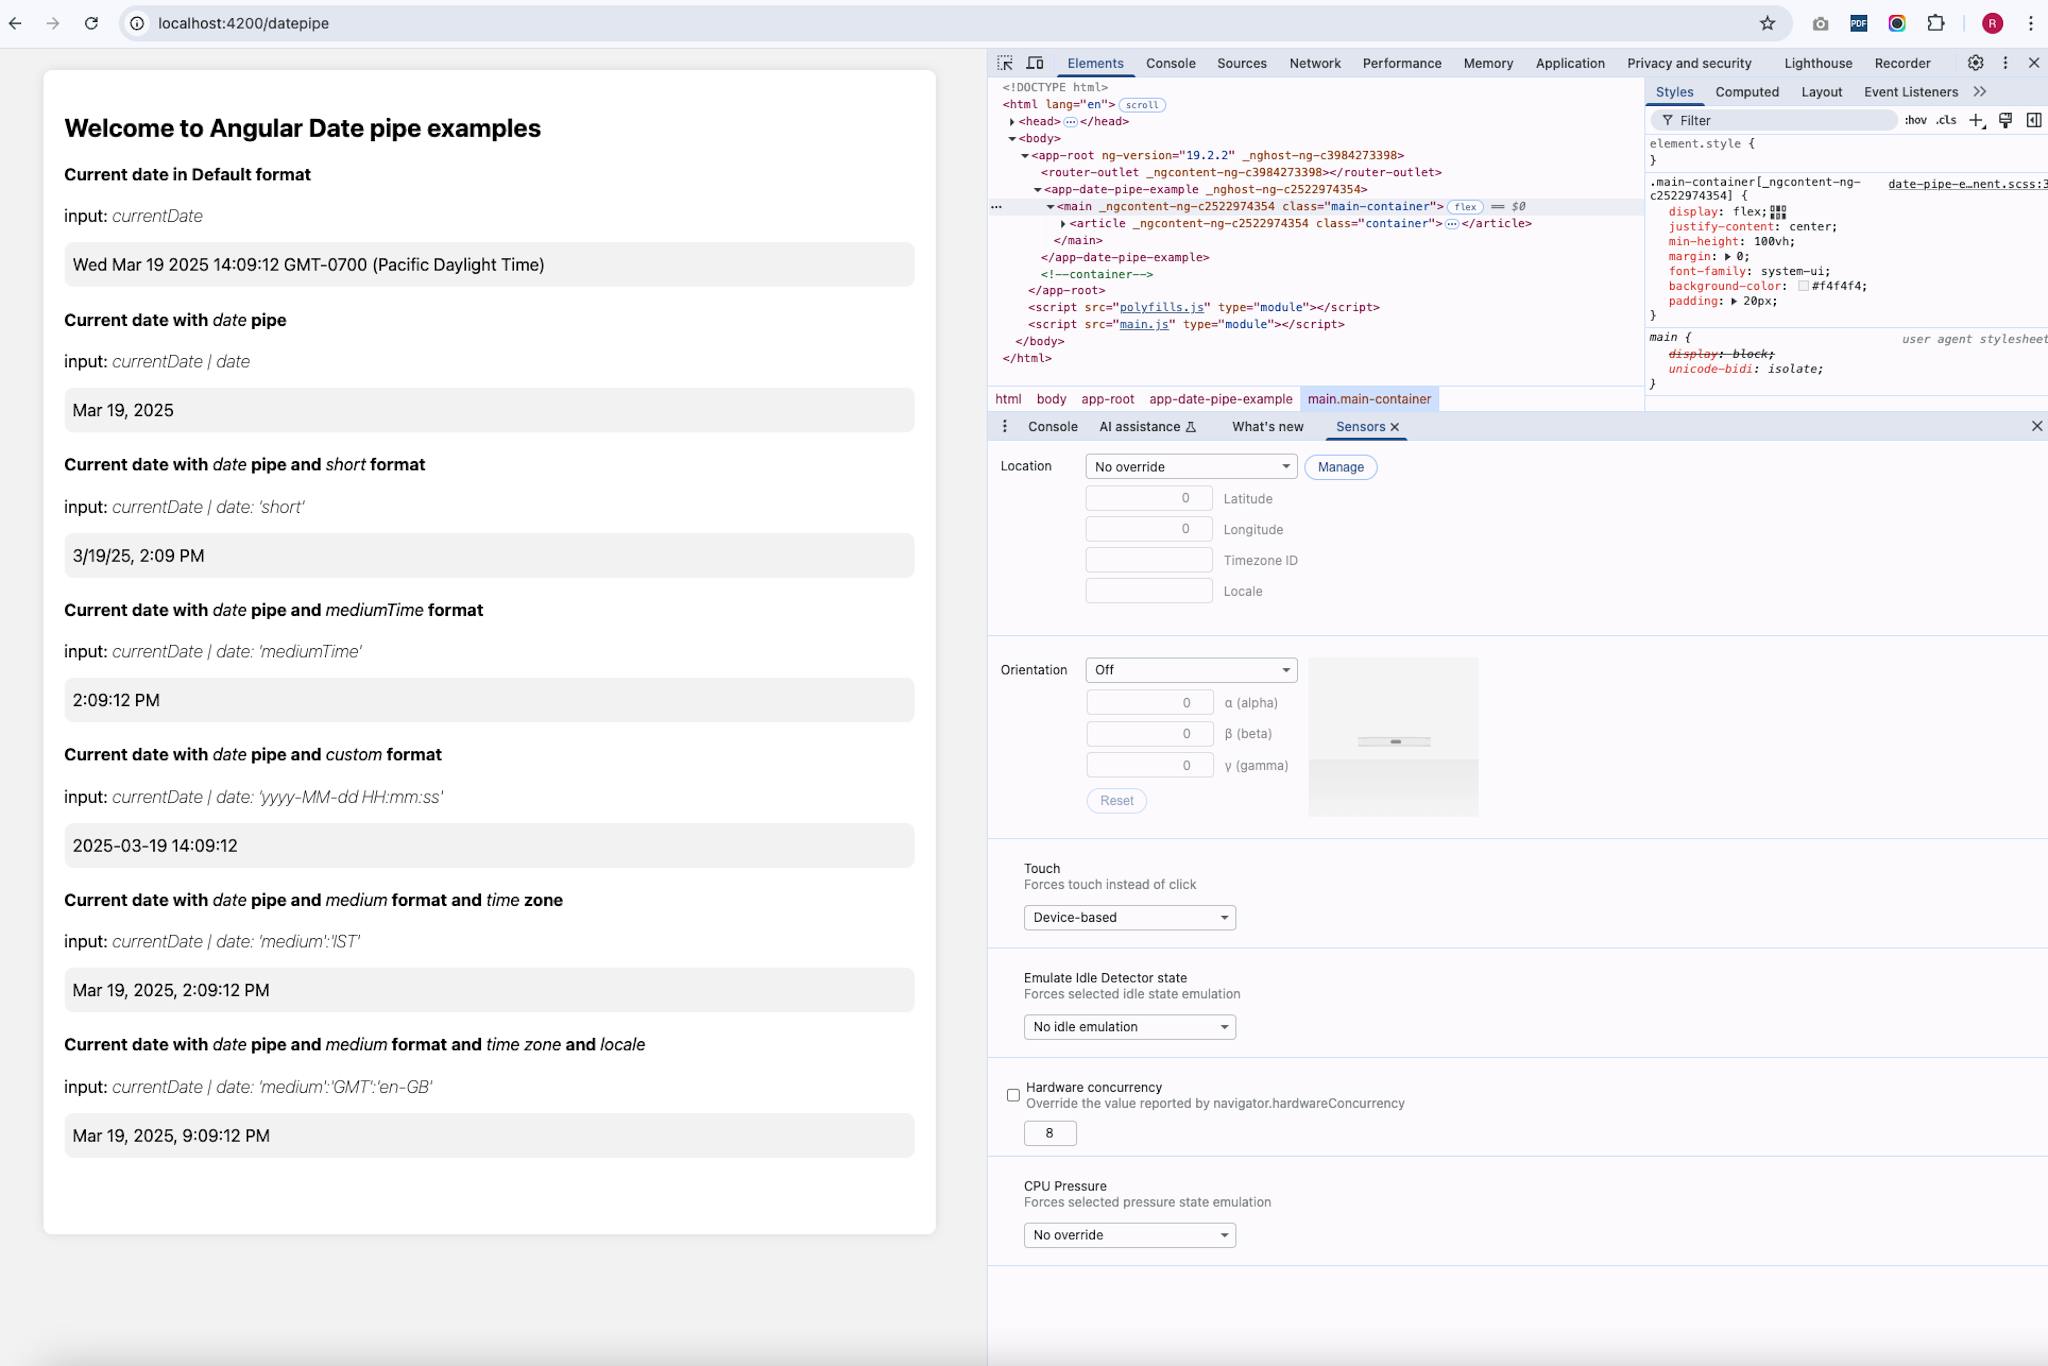Open polyfills.js script link
The height and width of the screenshot is (1366, 2048).
pyautogui.click(x=1162, y=307)
